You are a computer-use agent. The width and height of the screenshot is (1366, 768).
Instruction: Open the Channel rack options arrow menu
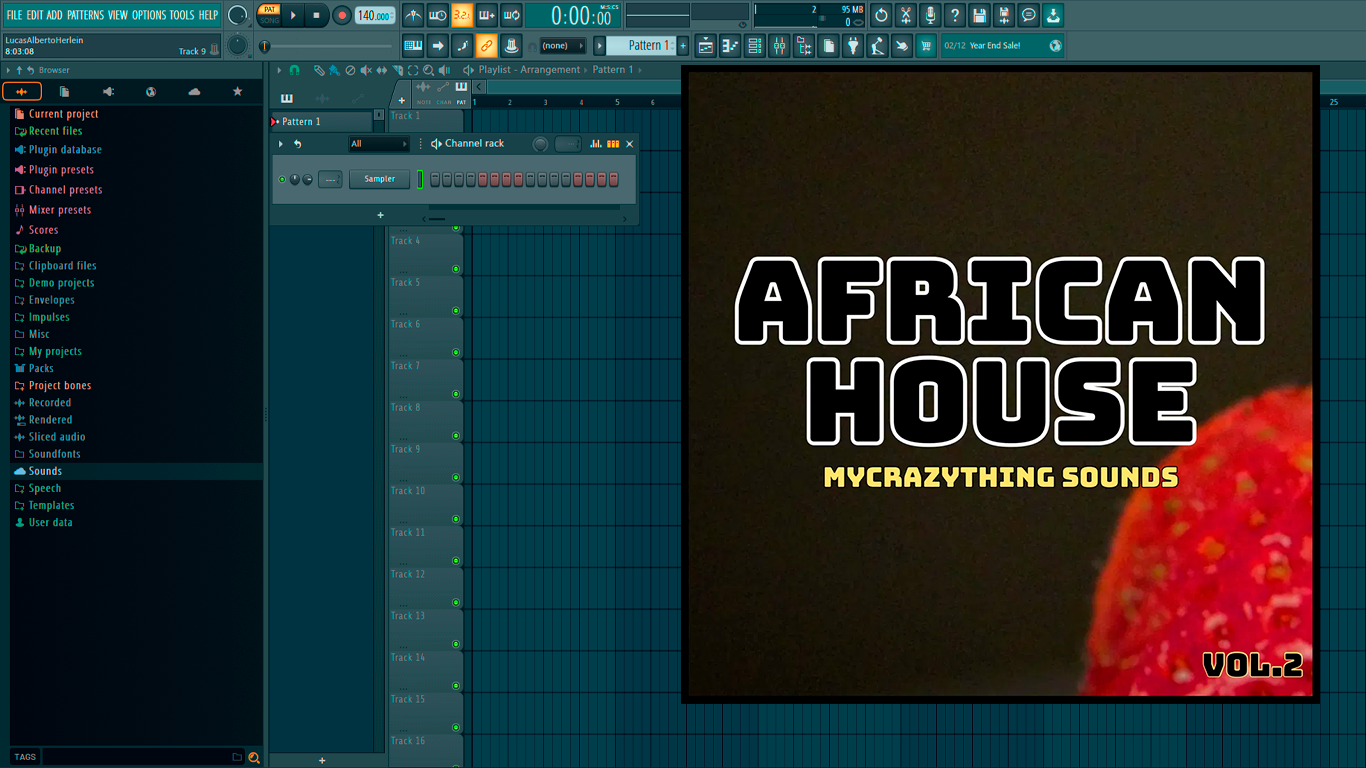coord(281,144)
